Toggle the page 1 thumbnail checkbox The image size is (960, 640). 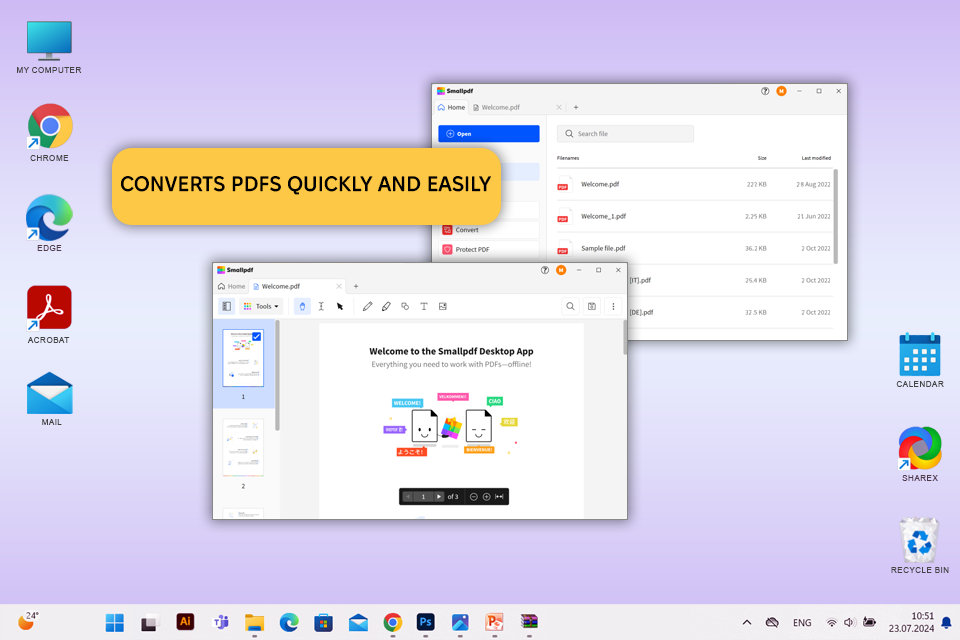[257, 336]
